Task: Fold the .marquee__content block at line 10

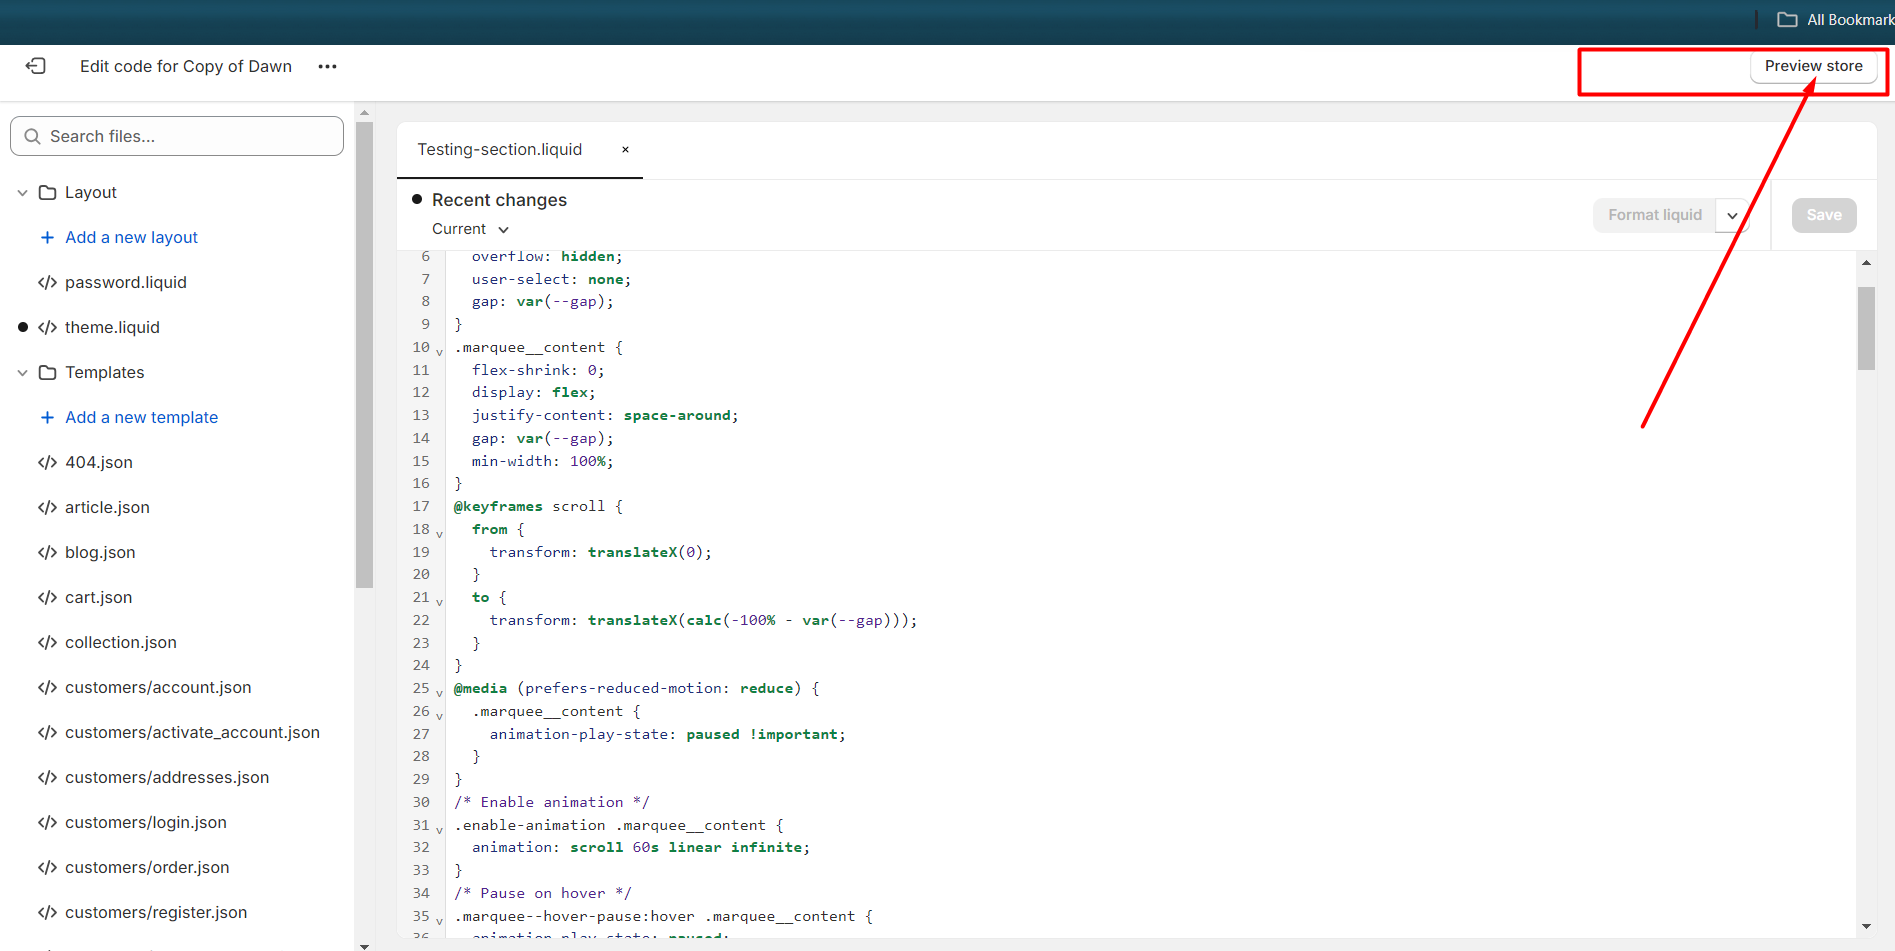Action: point(439,351)
